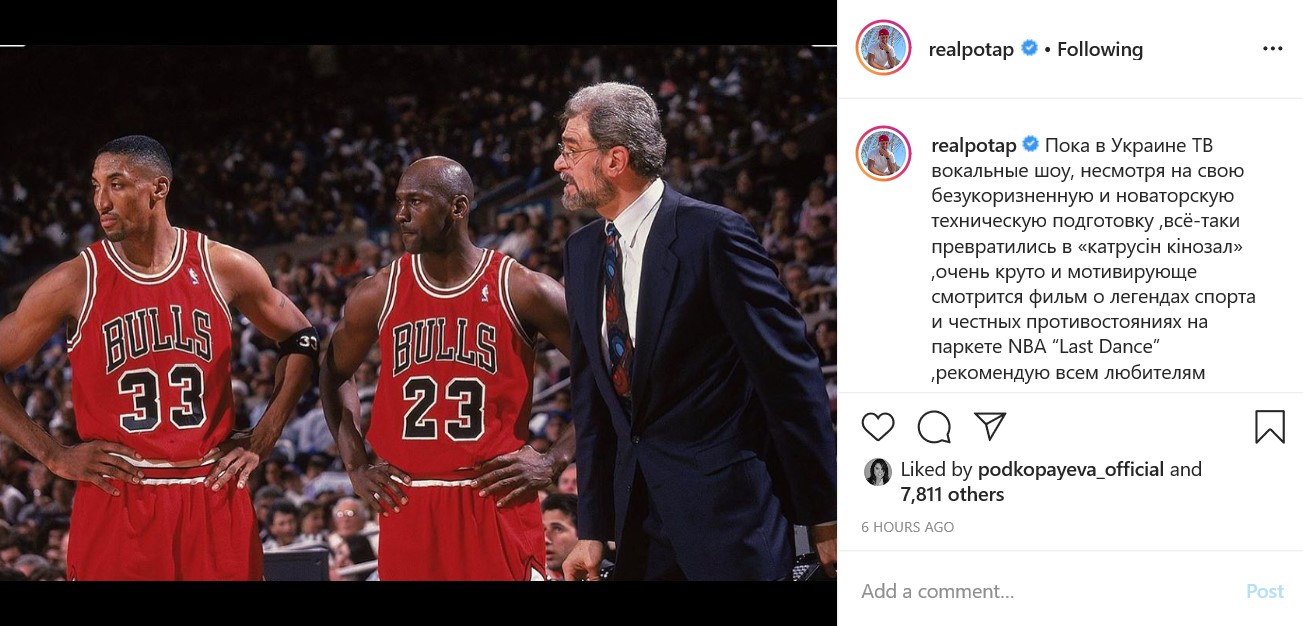
Task: Like the post with the heart icon
Action: tap(878, 427)
